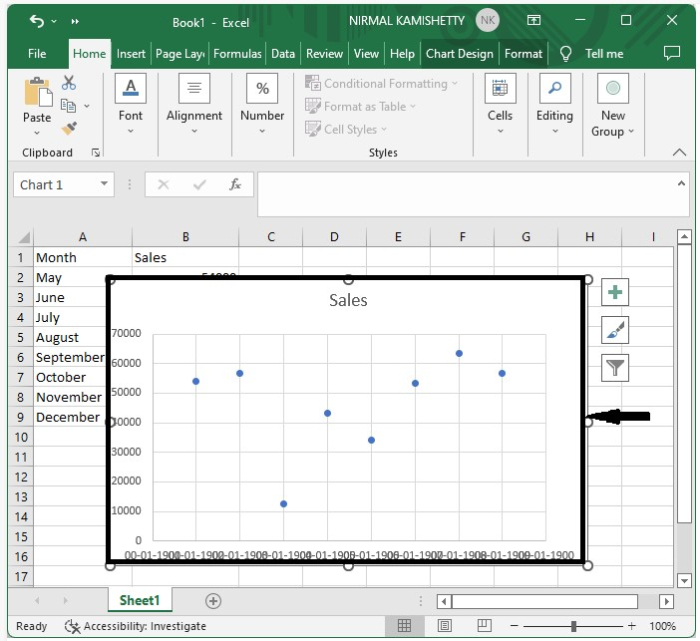The image size is (700, 641).
Task: Add a new sheet with plus
Action: tap(213, 601)
